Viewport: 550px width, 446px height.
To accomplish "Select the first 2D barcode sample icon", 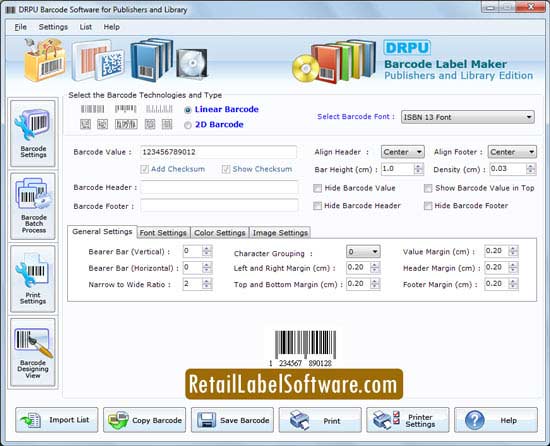I will [86, 124].
